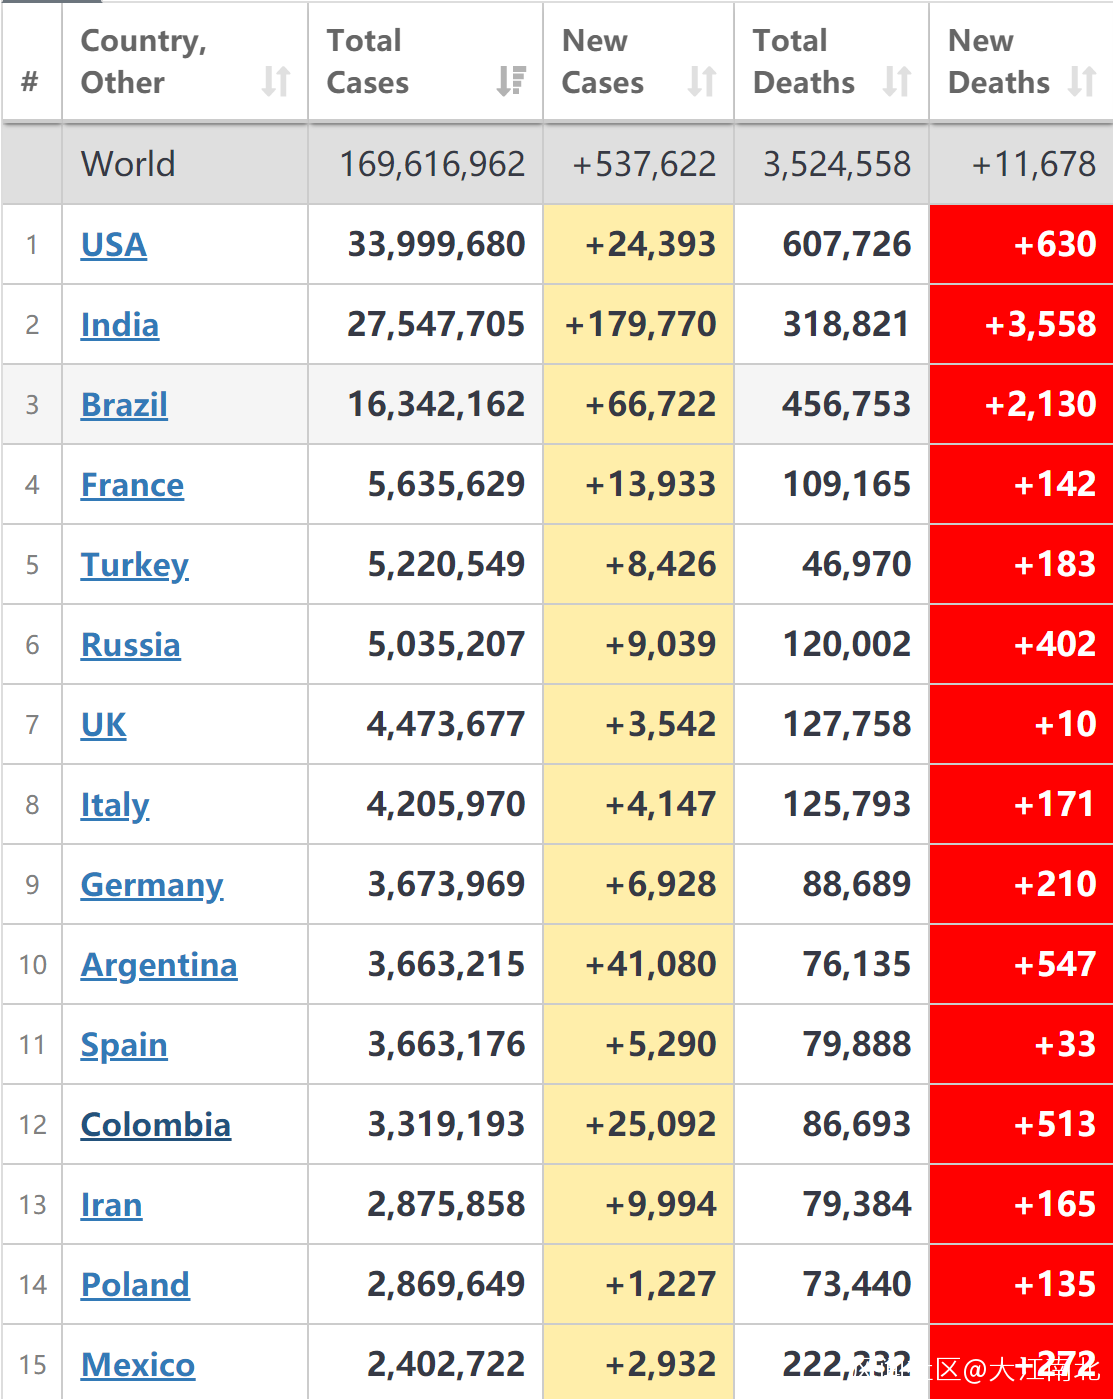Screen dimensions: 1113x1399
Task: Click the Spain link
Action: pos(124,1045)
